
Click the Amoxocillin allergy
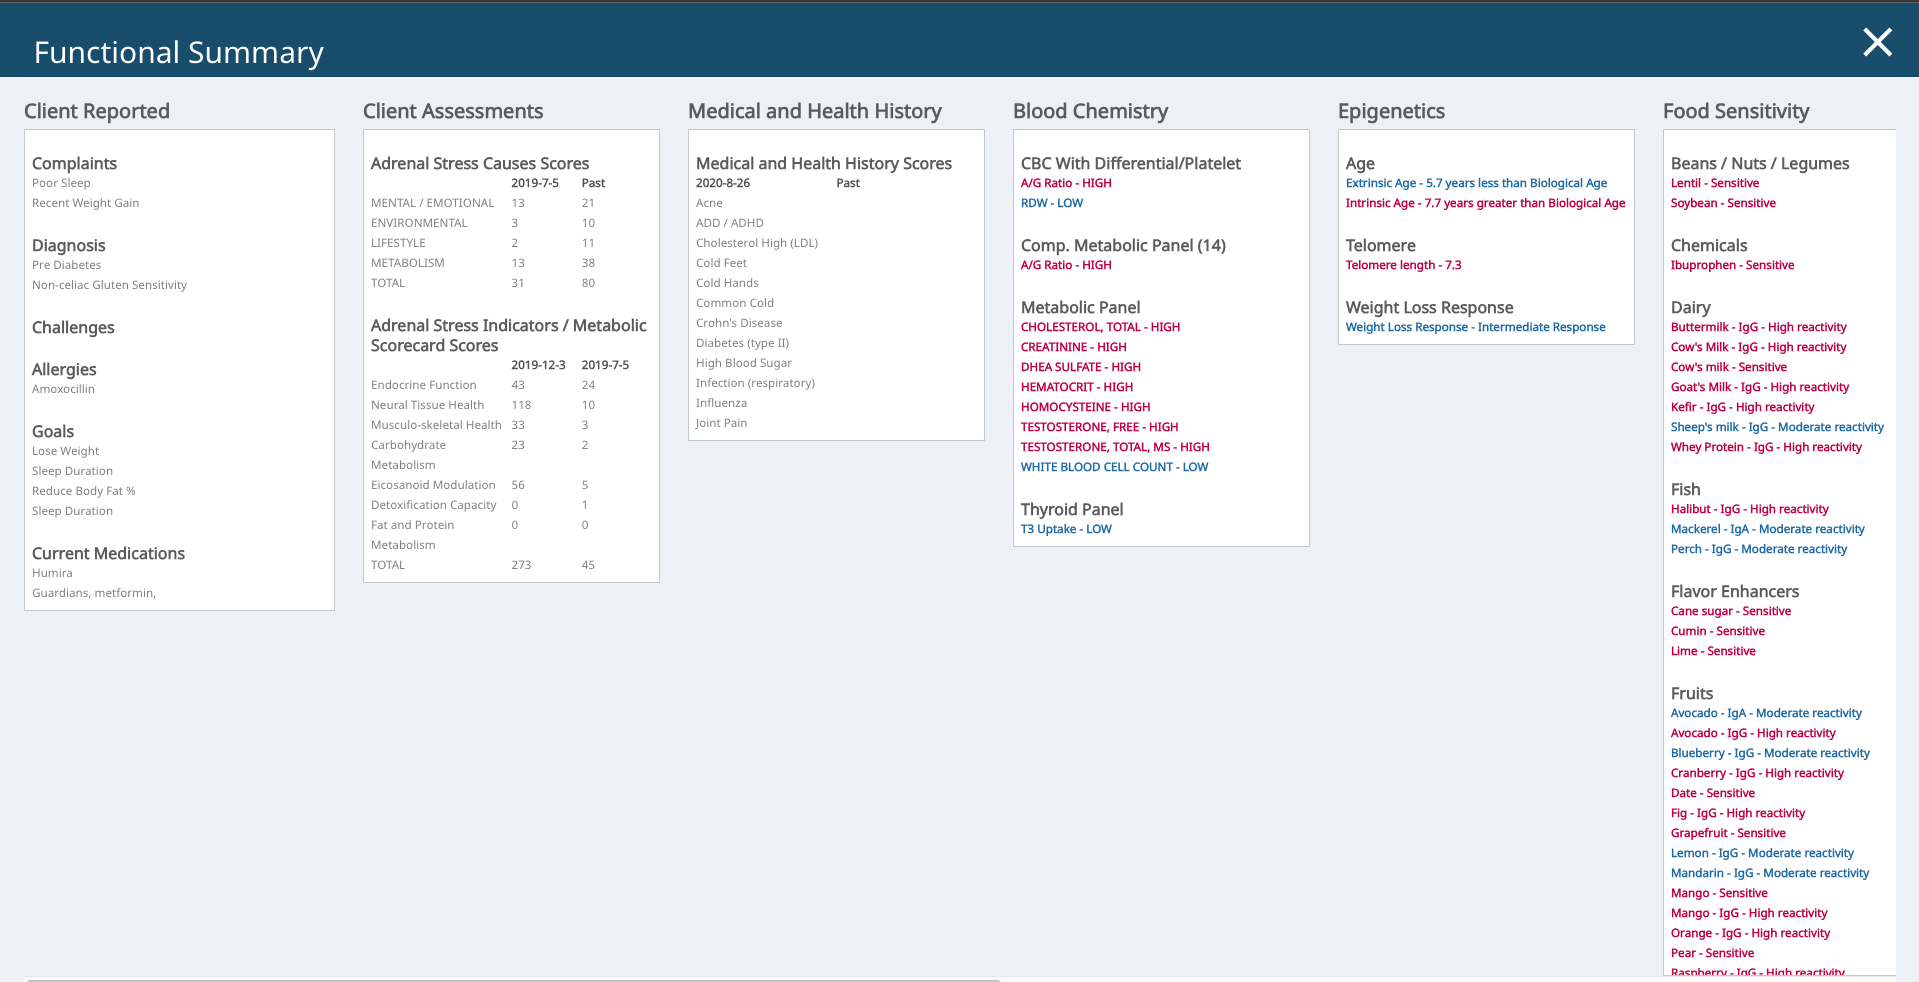(x=63, y=389)
